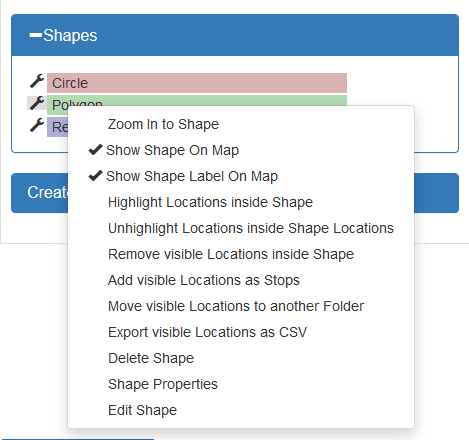
Task: Collapse the Shapes panel using minus icon
Action: 36,35
